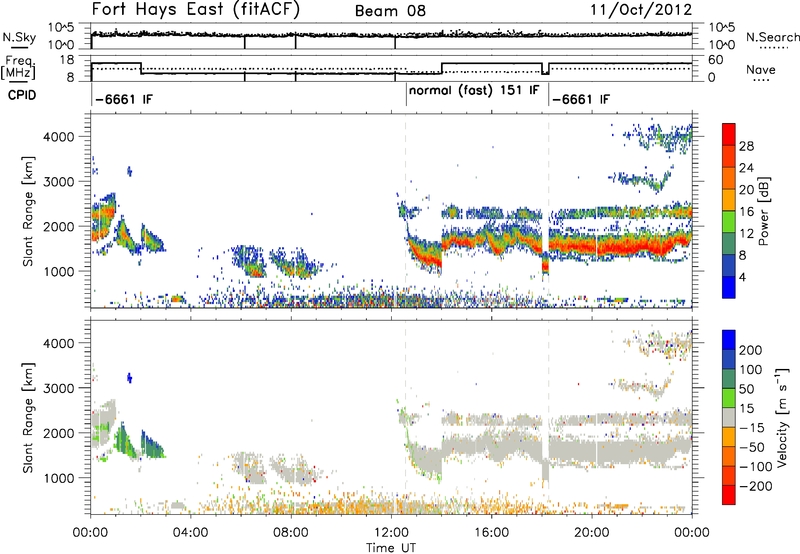Click the velocity panel 'Slant Range [km]' label

[28, 417]
